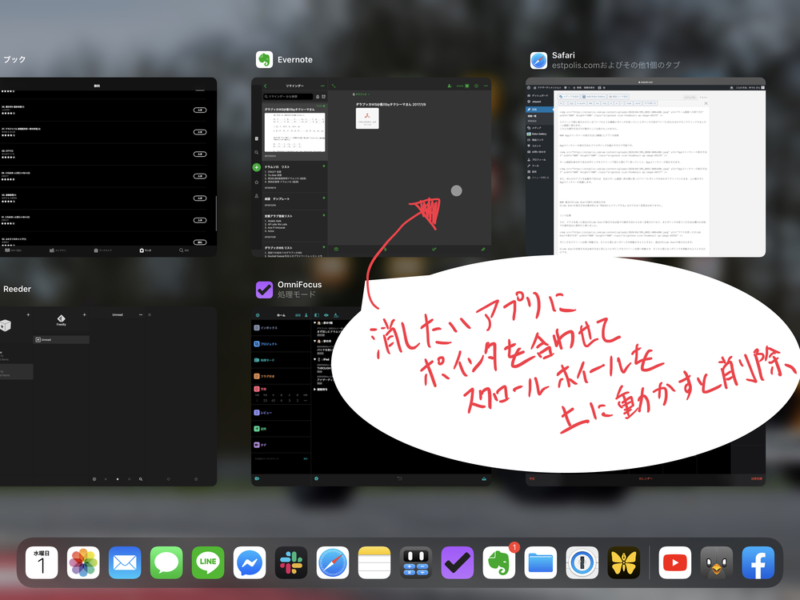Launch Facebook from the dock
Screen dimensions: 800x600
point(758,563)
